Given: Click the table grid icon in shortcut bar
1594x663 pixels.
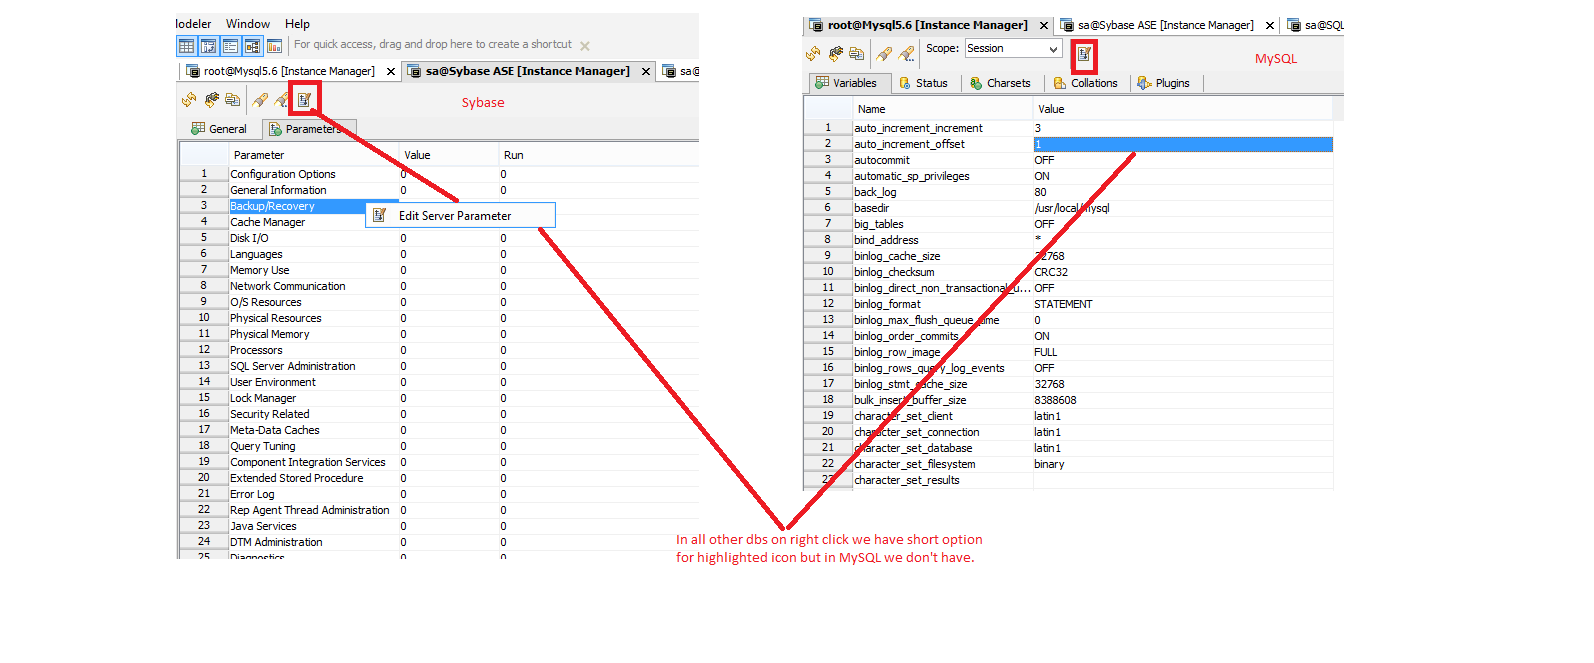Looking at the screenshot, I should point(187,46).
